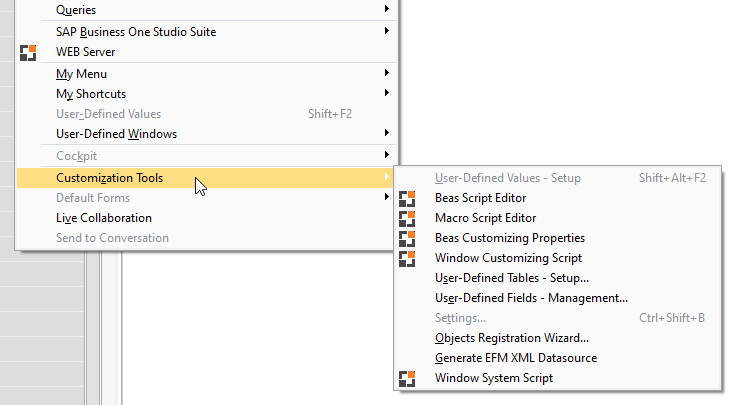The width and height of the screenshot is (731, 405).
Task: Open the WEB Server menu item
Action: click(85, 52)
